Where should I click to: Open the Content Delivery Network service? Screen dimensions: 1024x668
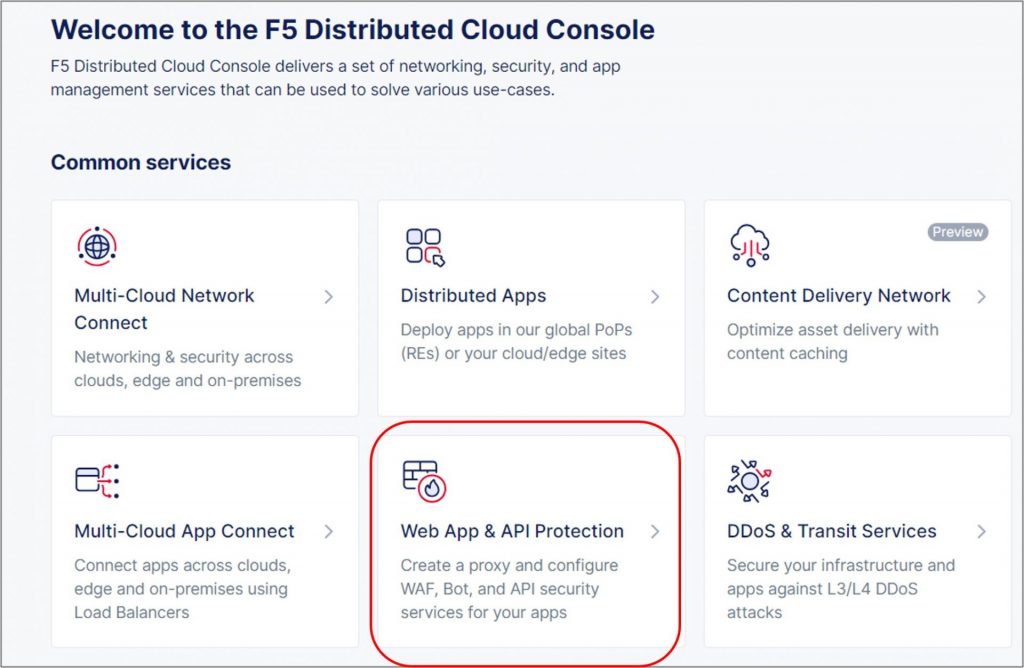838,296
